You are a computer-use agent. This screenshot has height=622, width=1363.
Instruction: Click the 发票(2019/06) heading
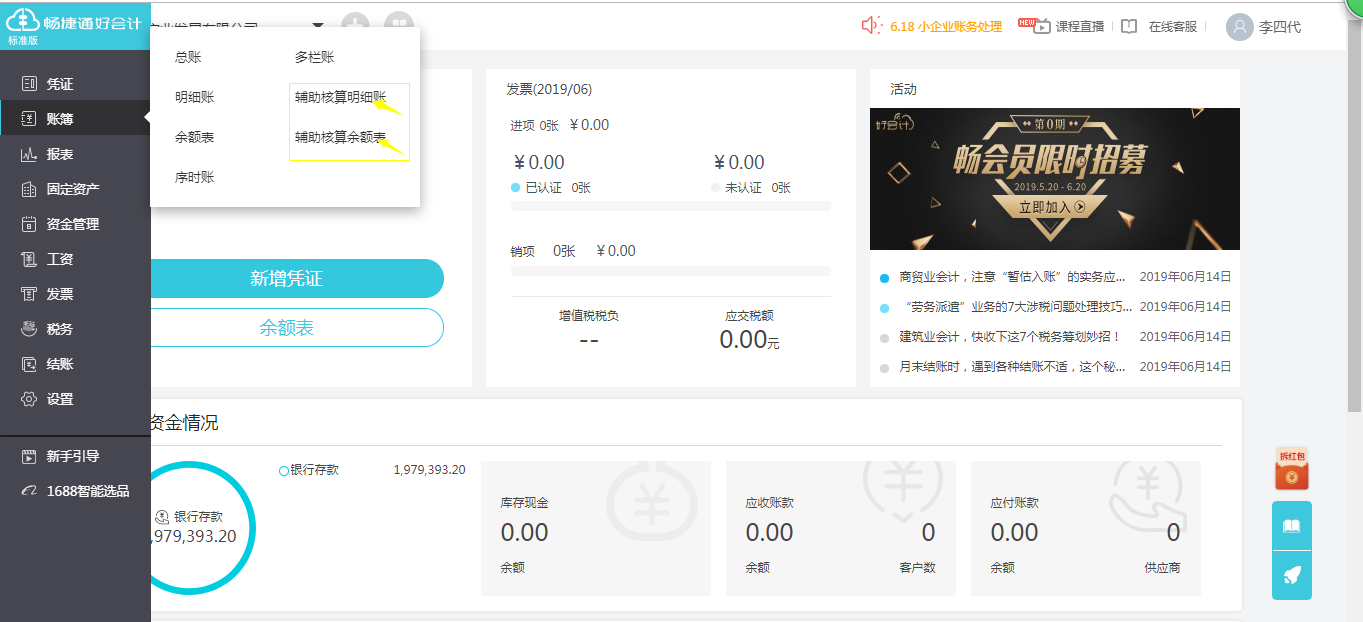[x=549, y=89]
